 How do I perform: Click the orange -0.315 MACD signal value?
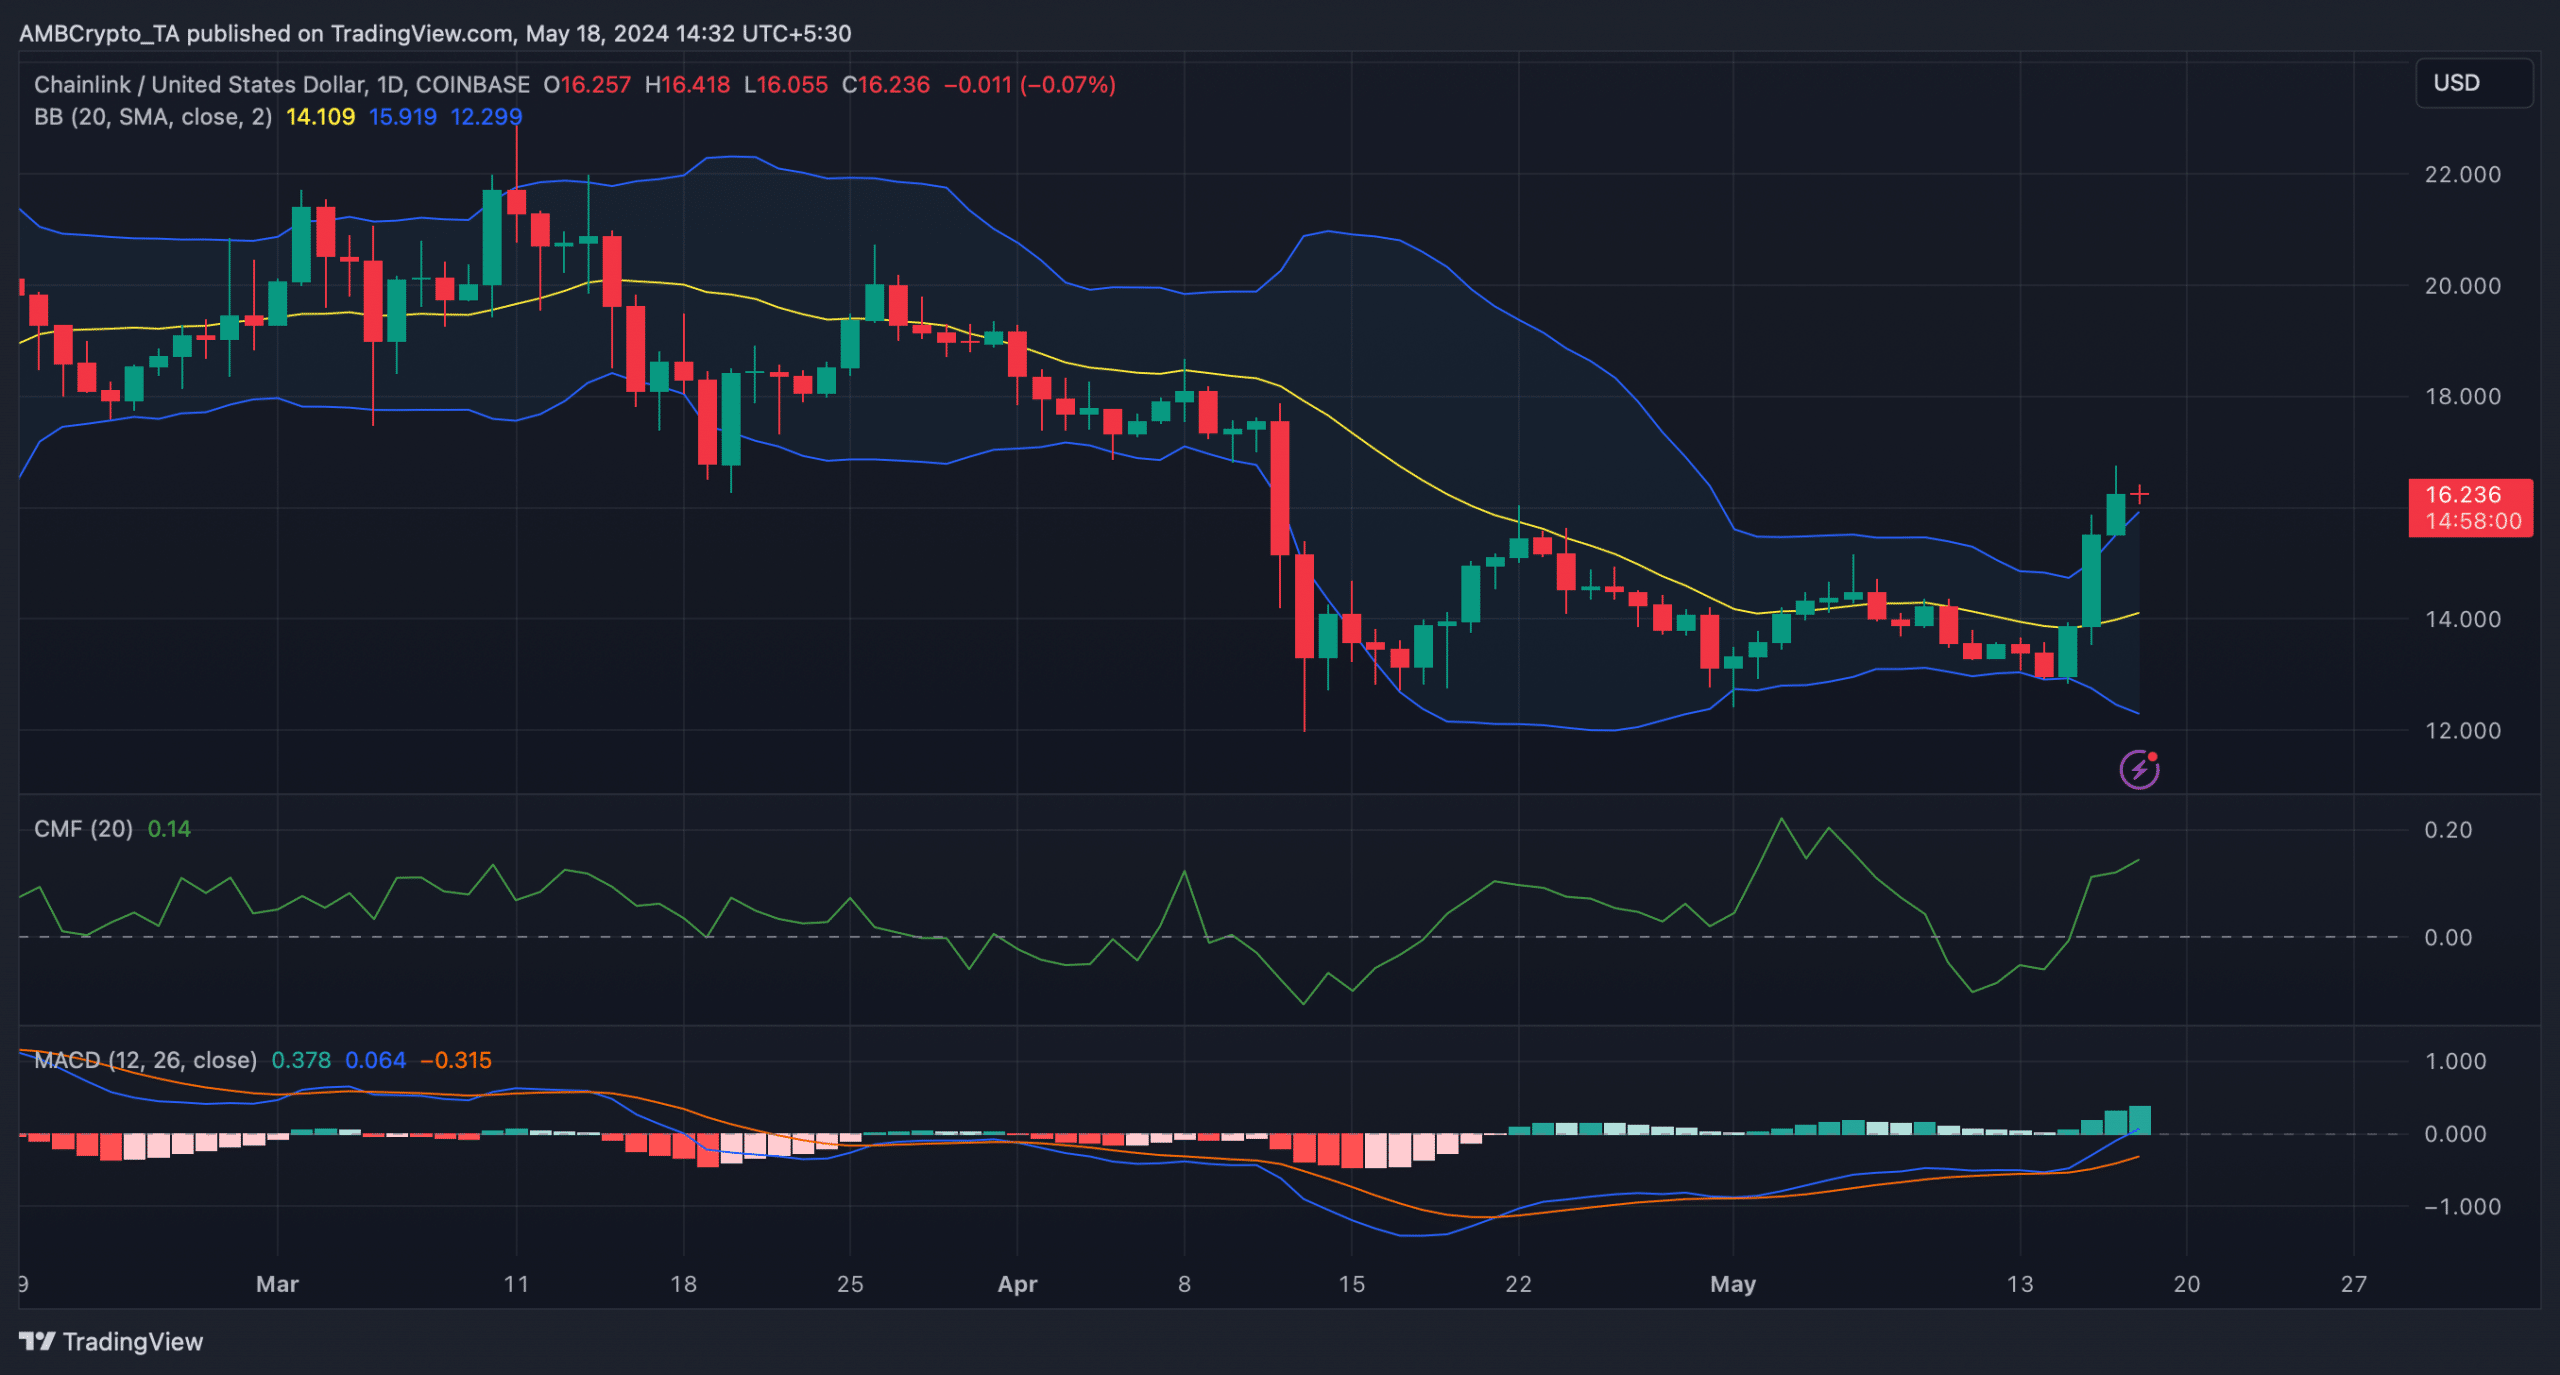tap(456, 1060)
